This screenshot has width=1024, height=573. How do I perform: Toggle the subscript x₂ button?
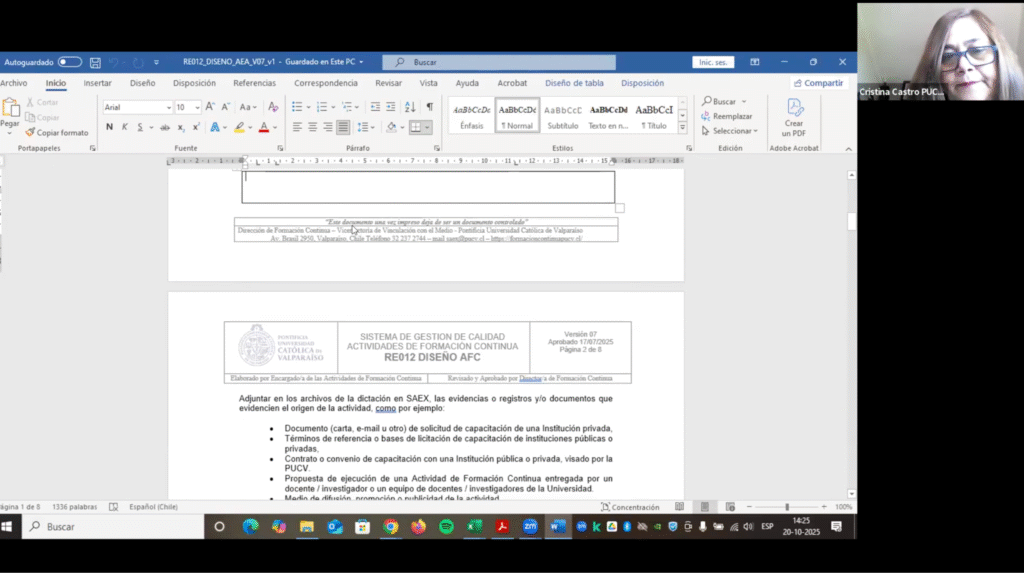pyautogui.click(x=182, y=127)
